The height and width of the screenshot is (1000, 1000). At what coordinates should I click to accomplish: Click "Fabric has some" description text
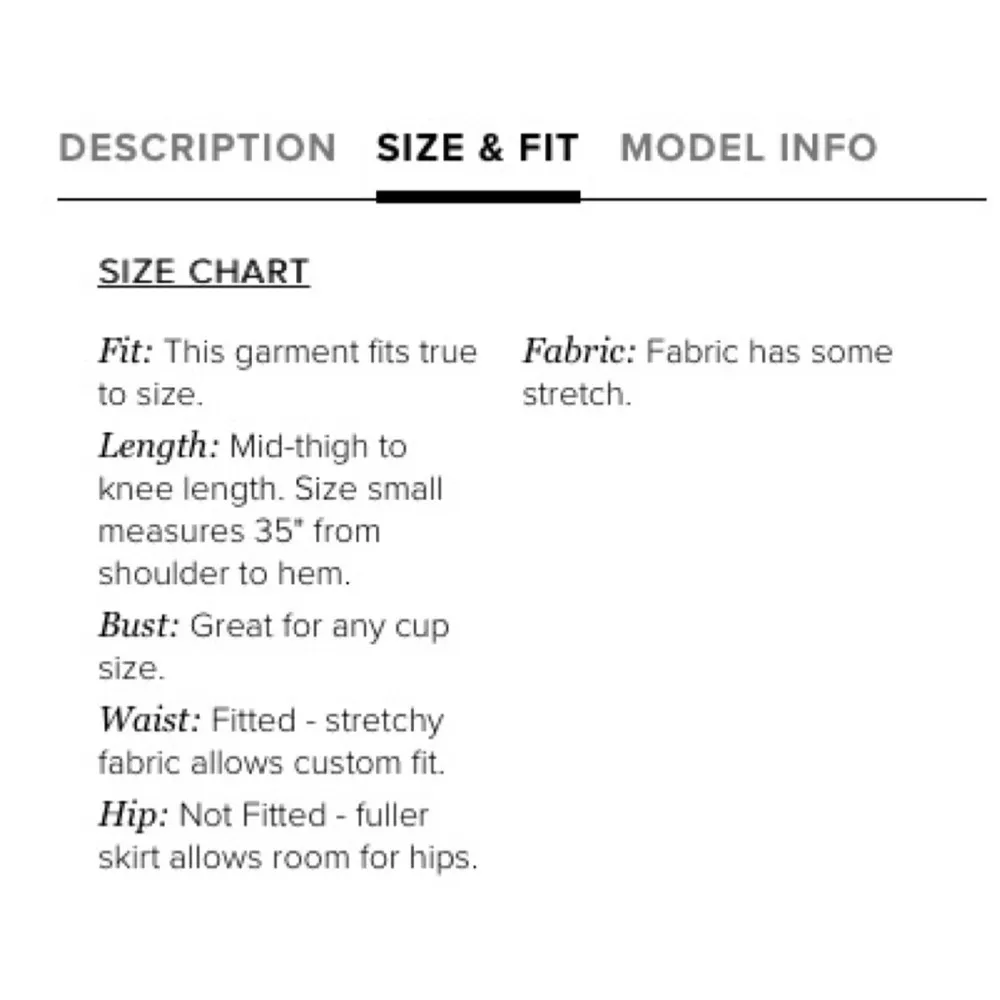pos(768,352)
